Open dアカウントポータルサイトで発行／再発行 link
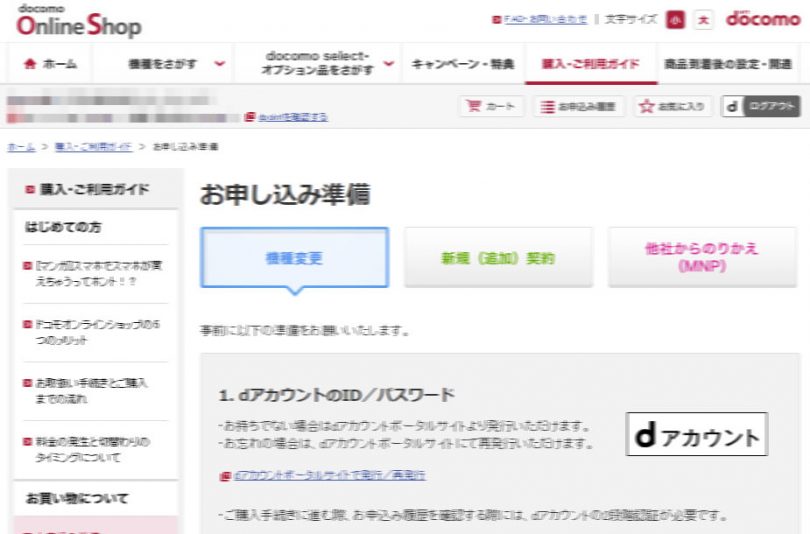The image size is (810, 534). (330, 475)
